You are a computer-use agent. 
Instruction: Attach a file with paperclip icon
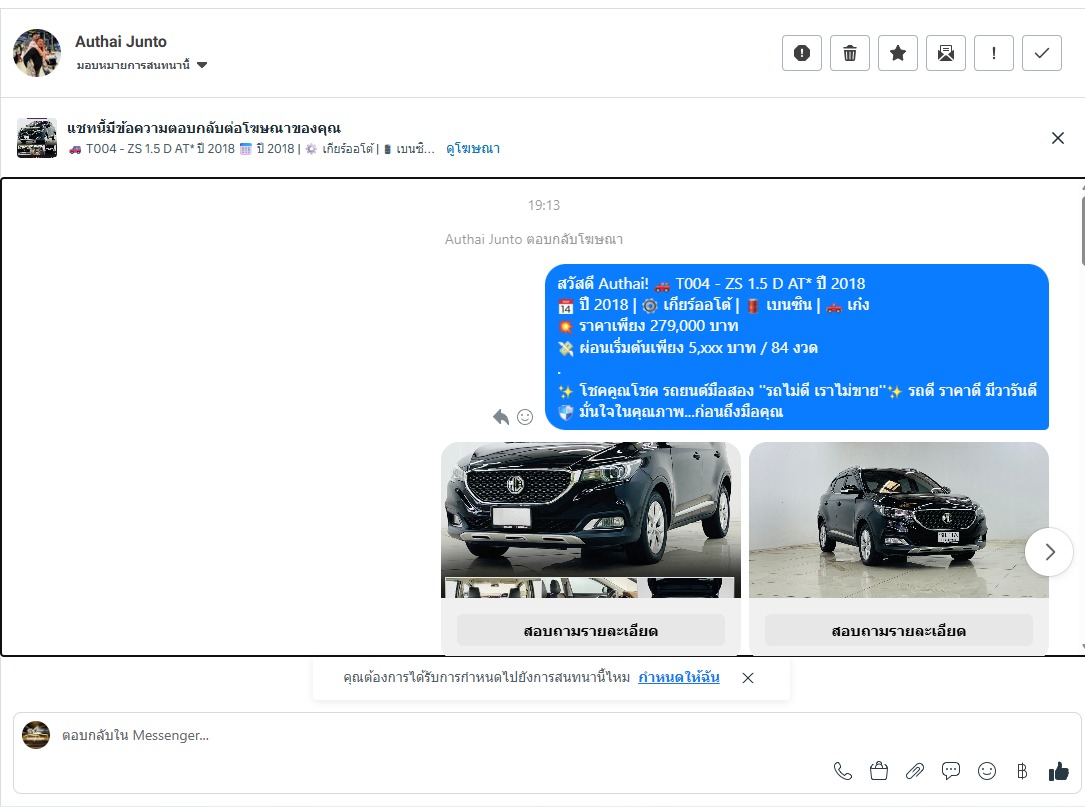coord(914,771)
